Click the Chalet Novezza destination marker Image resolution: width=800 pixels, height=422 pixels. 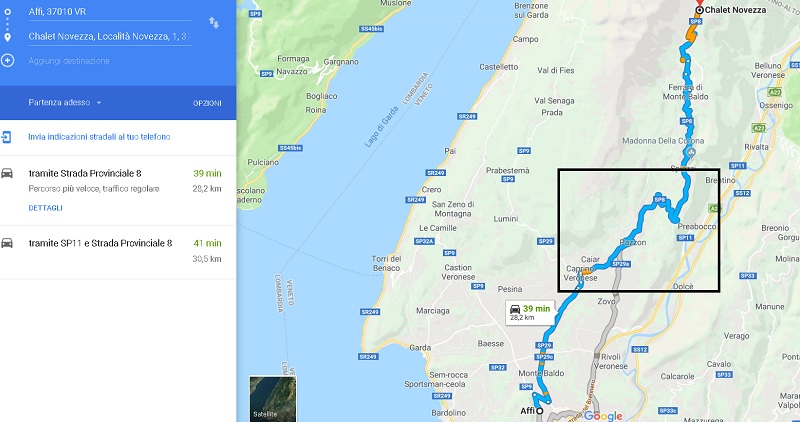(699, 10)
